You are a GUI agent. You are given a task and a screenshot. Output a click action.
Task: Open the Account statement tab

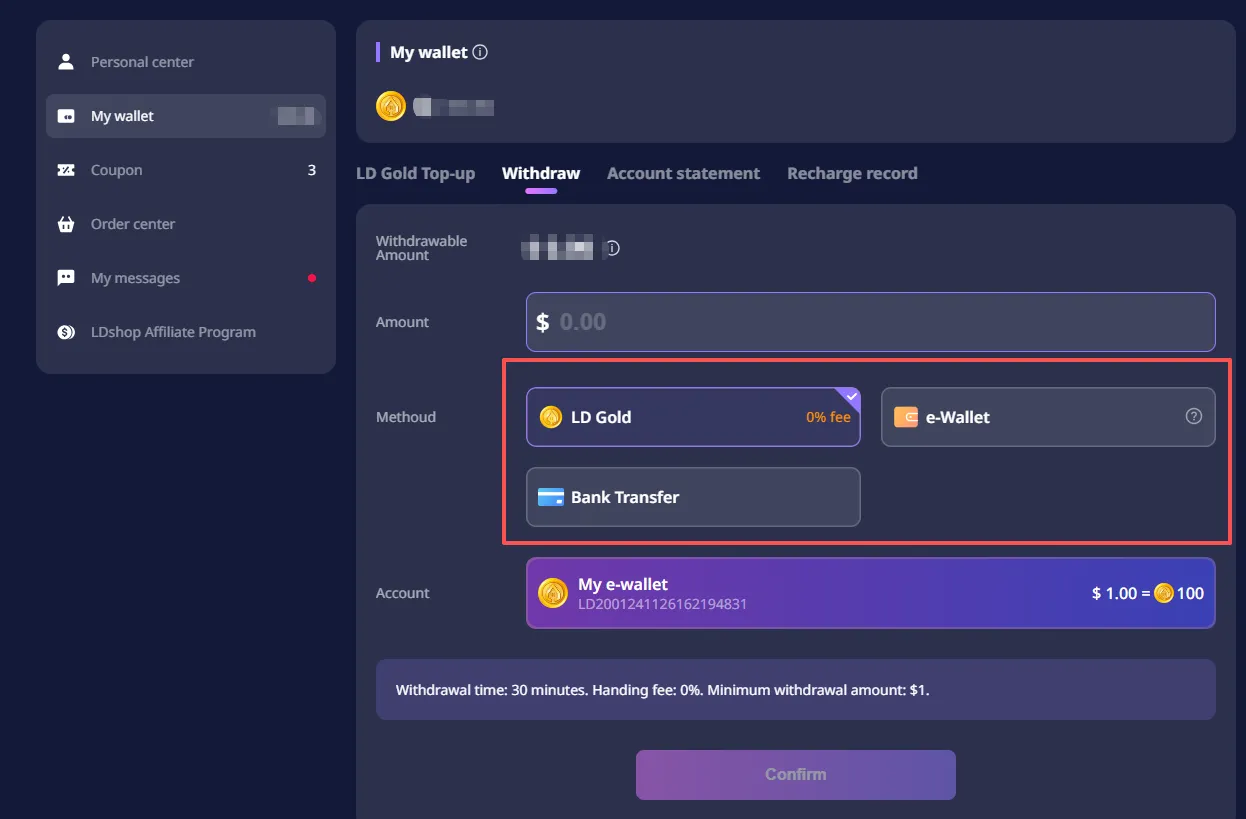pos(683,173)
